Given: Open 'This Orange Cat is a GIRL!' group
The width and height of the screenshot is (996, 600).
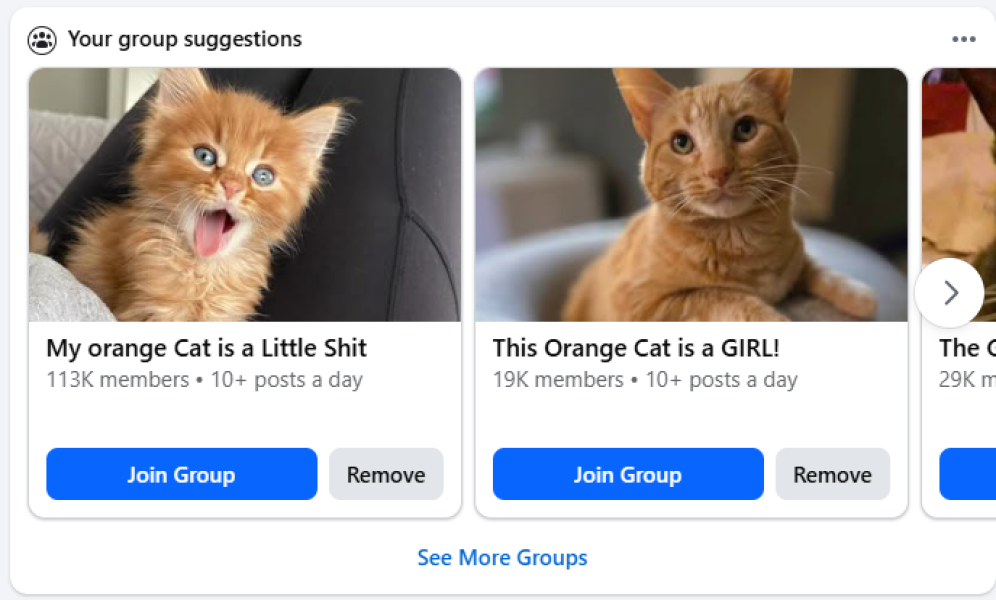Looking at the screenshot, I should pos(635,348).
